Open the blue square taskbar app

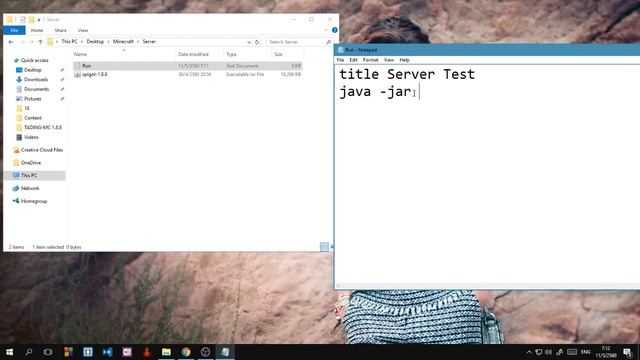click(88, 352)
